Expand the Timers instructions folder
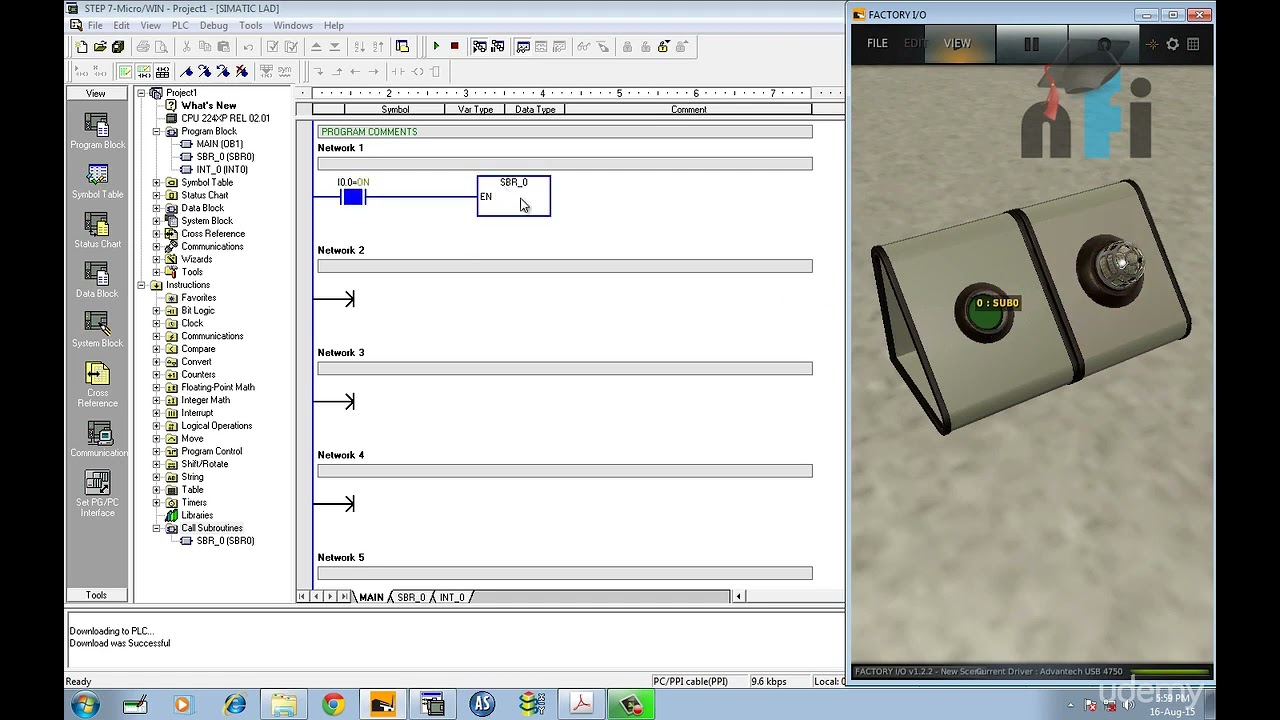This screenshot has height=720, width=1280. click(x=156, y=502)
